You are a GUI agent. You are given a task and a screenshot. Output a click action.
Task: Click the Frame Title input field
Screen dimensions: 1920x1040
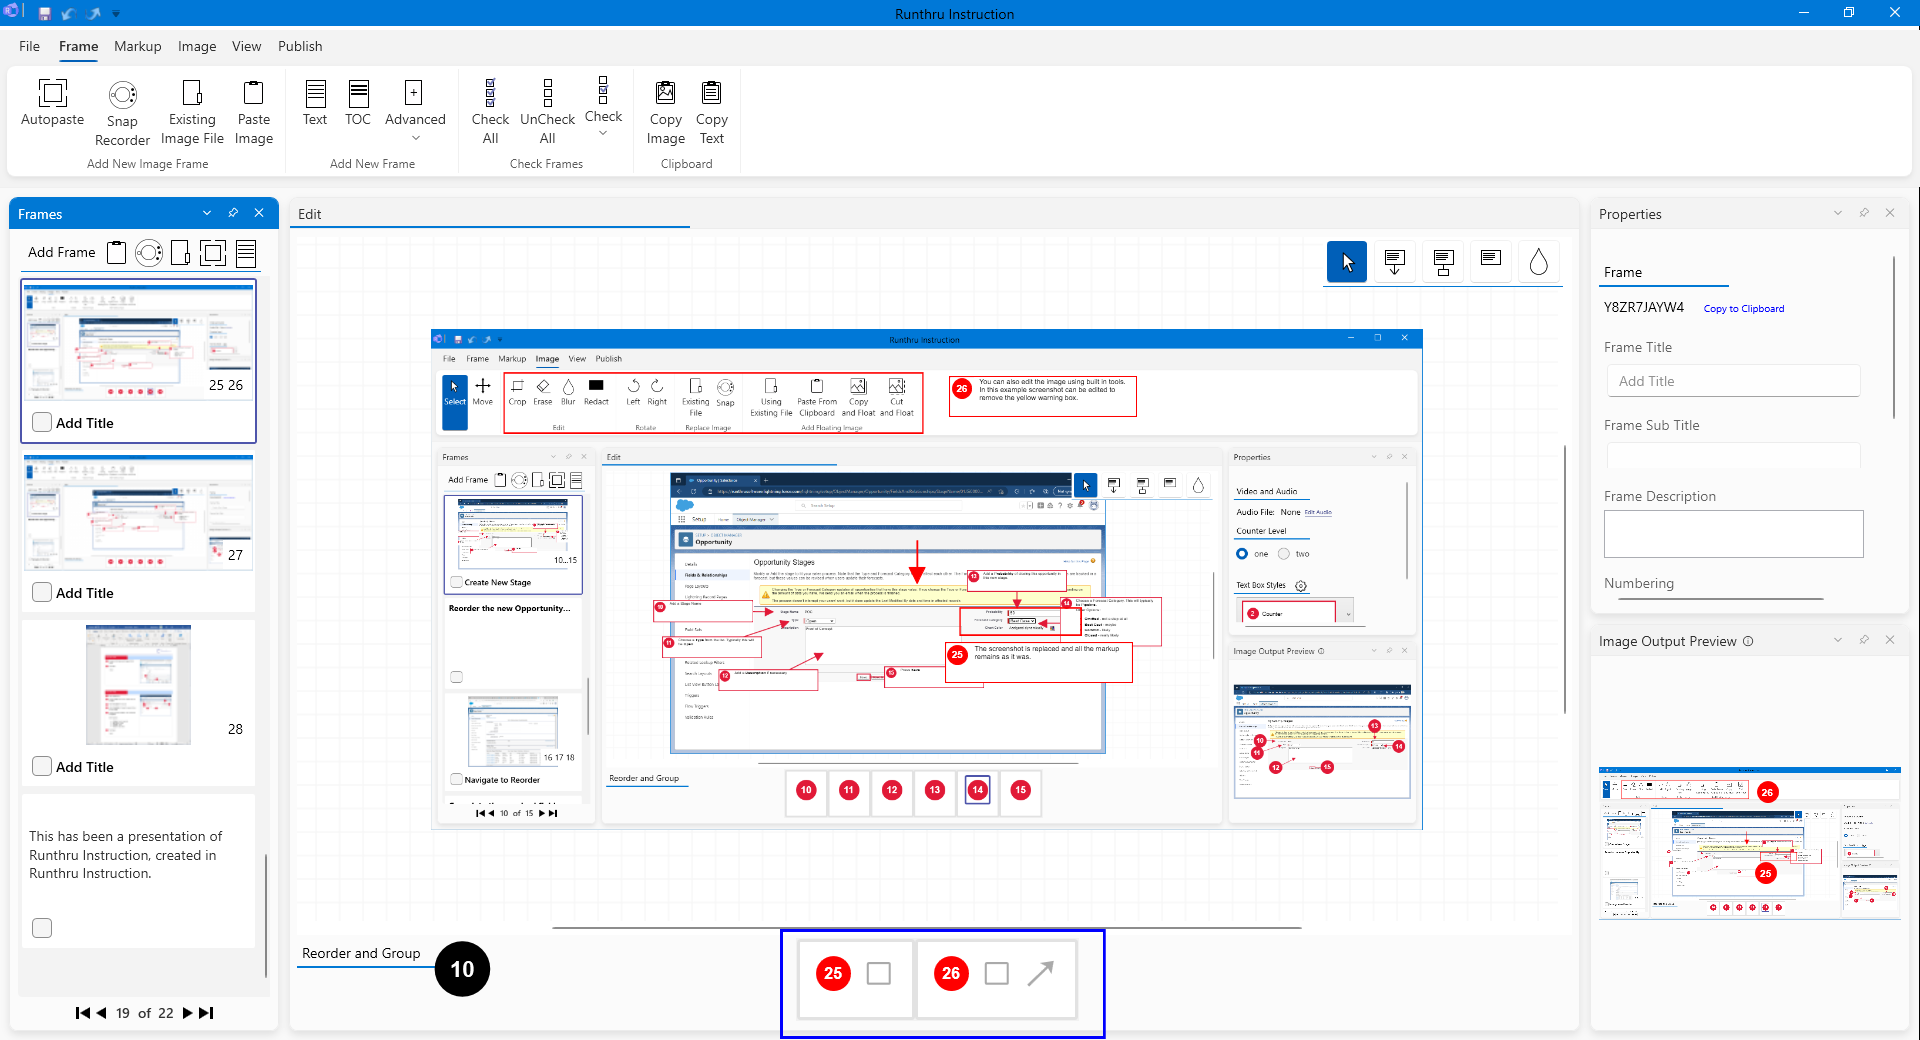tap(1733, 381)
